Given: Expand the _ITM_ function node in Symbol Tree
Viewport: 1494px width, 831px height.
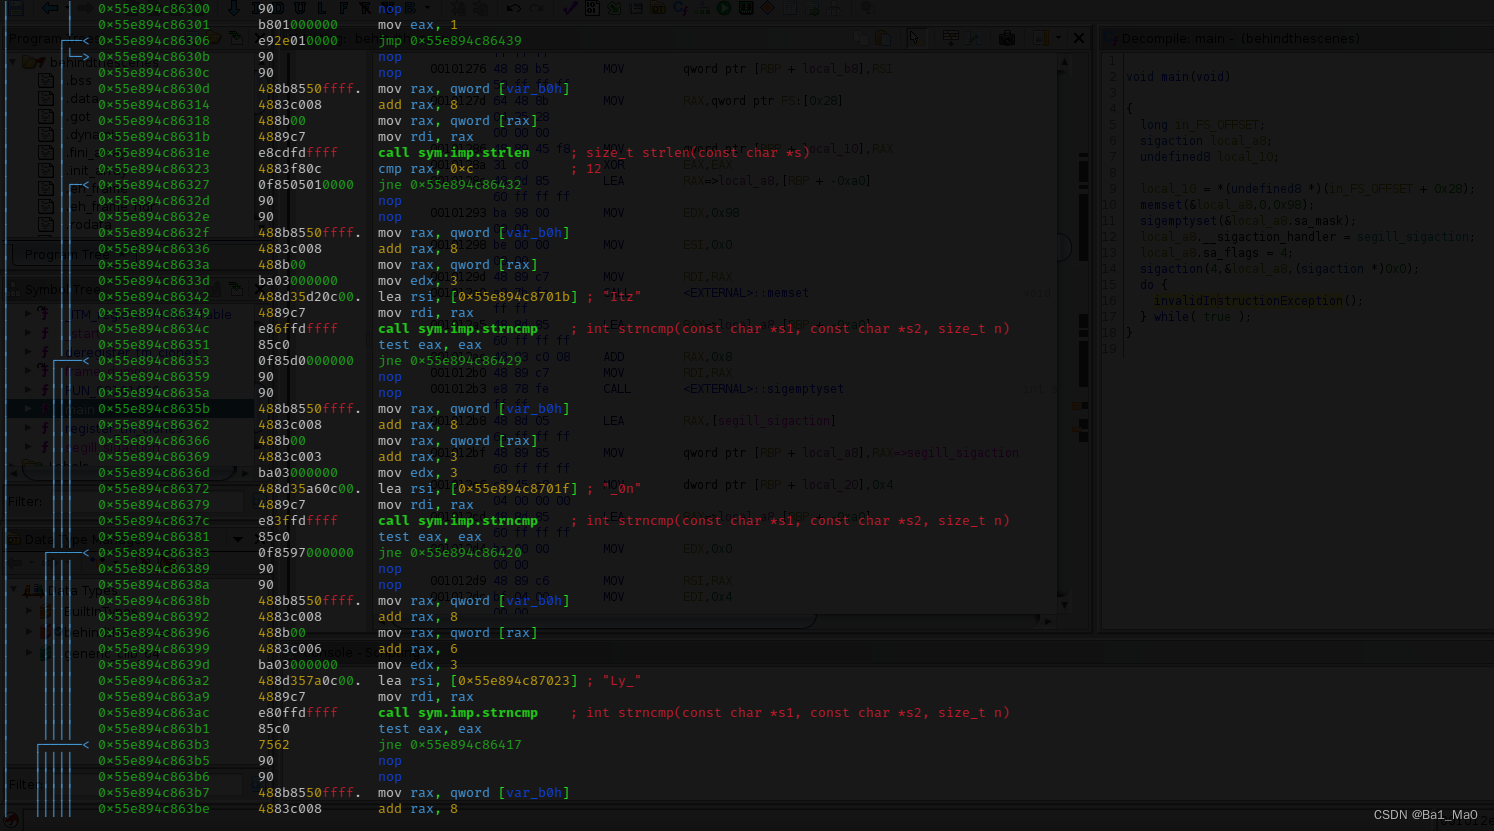Looking at the screenshot, I should point(28,313).
